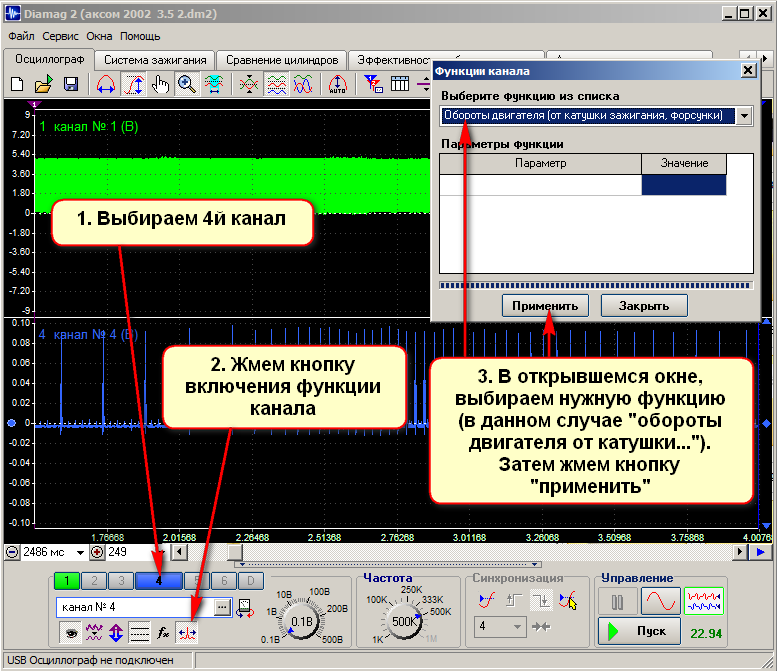Image resolution: width=777 pixels, height=671 pixels.
Task: Save oscillogram with floppy disk icon
Action: [x=71, y=84]
